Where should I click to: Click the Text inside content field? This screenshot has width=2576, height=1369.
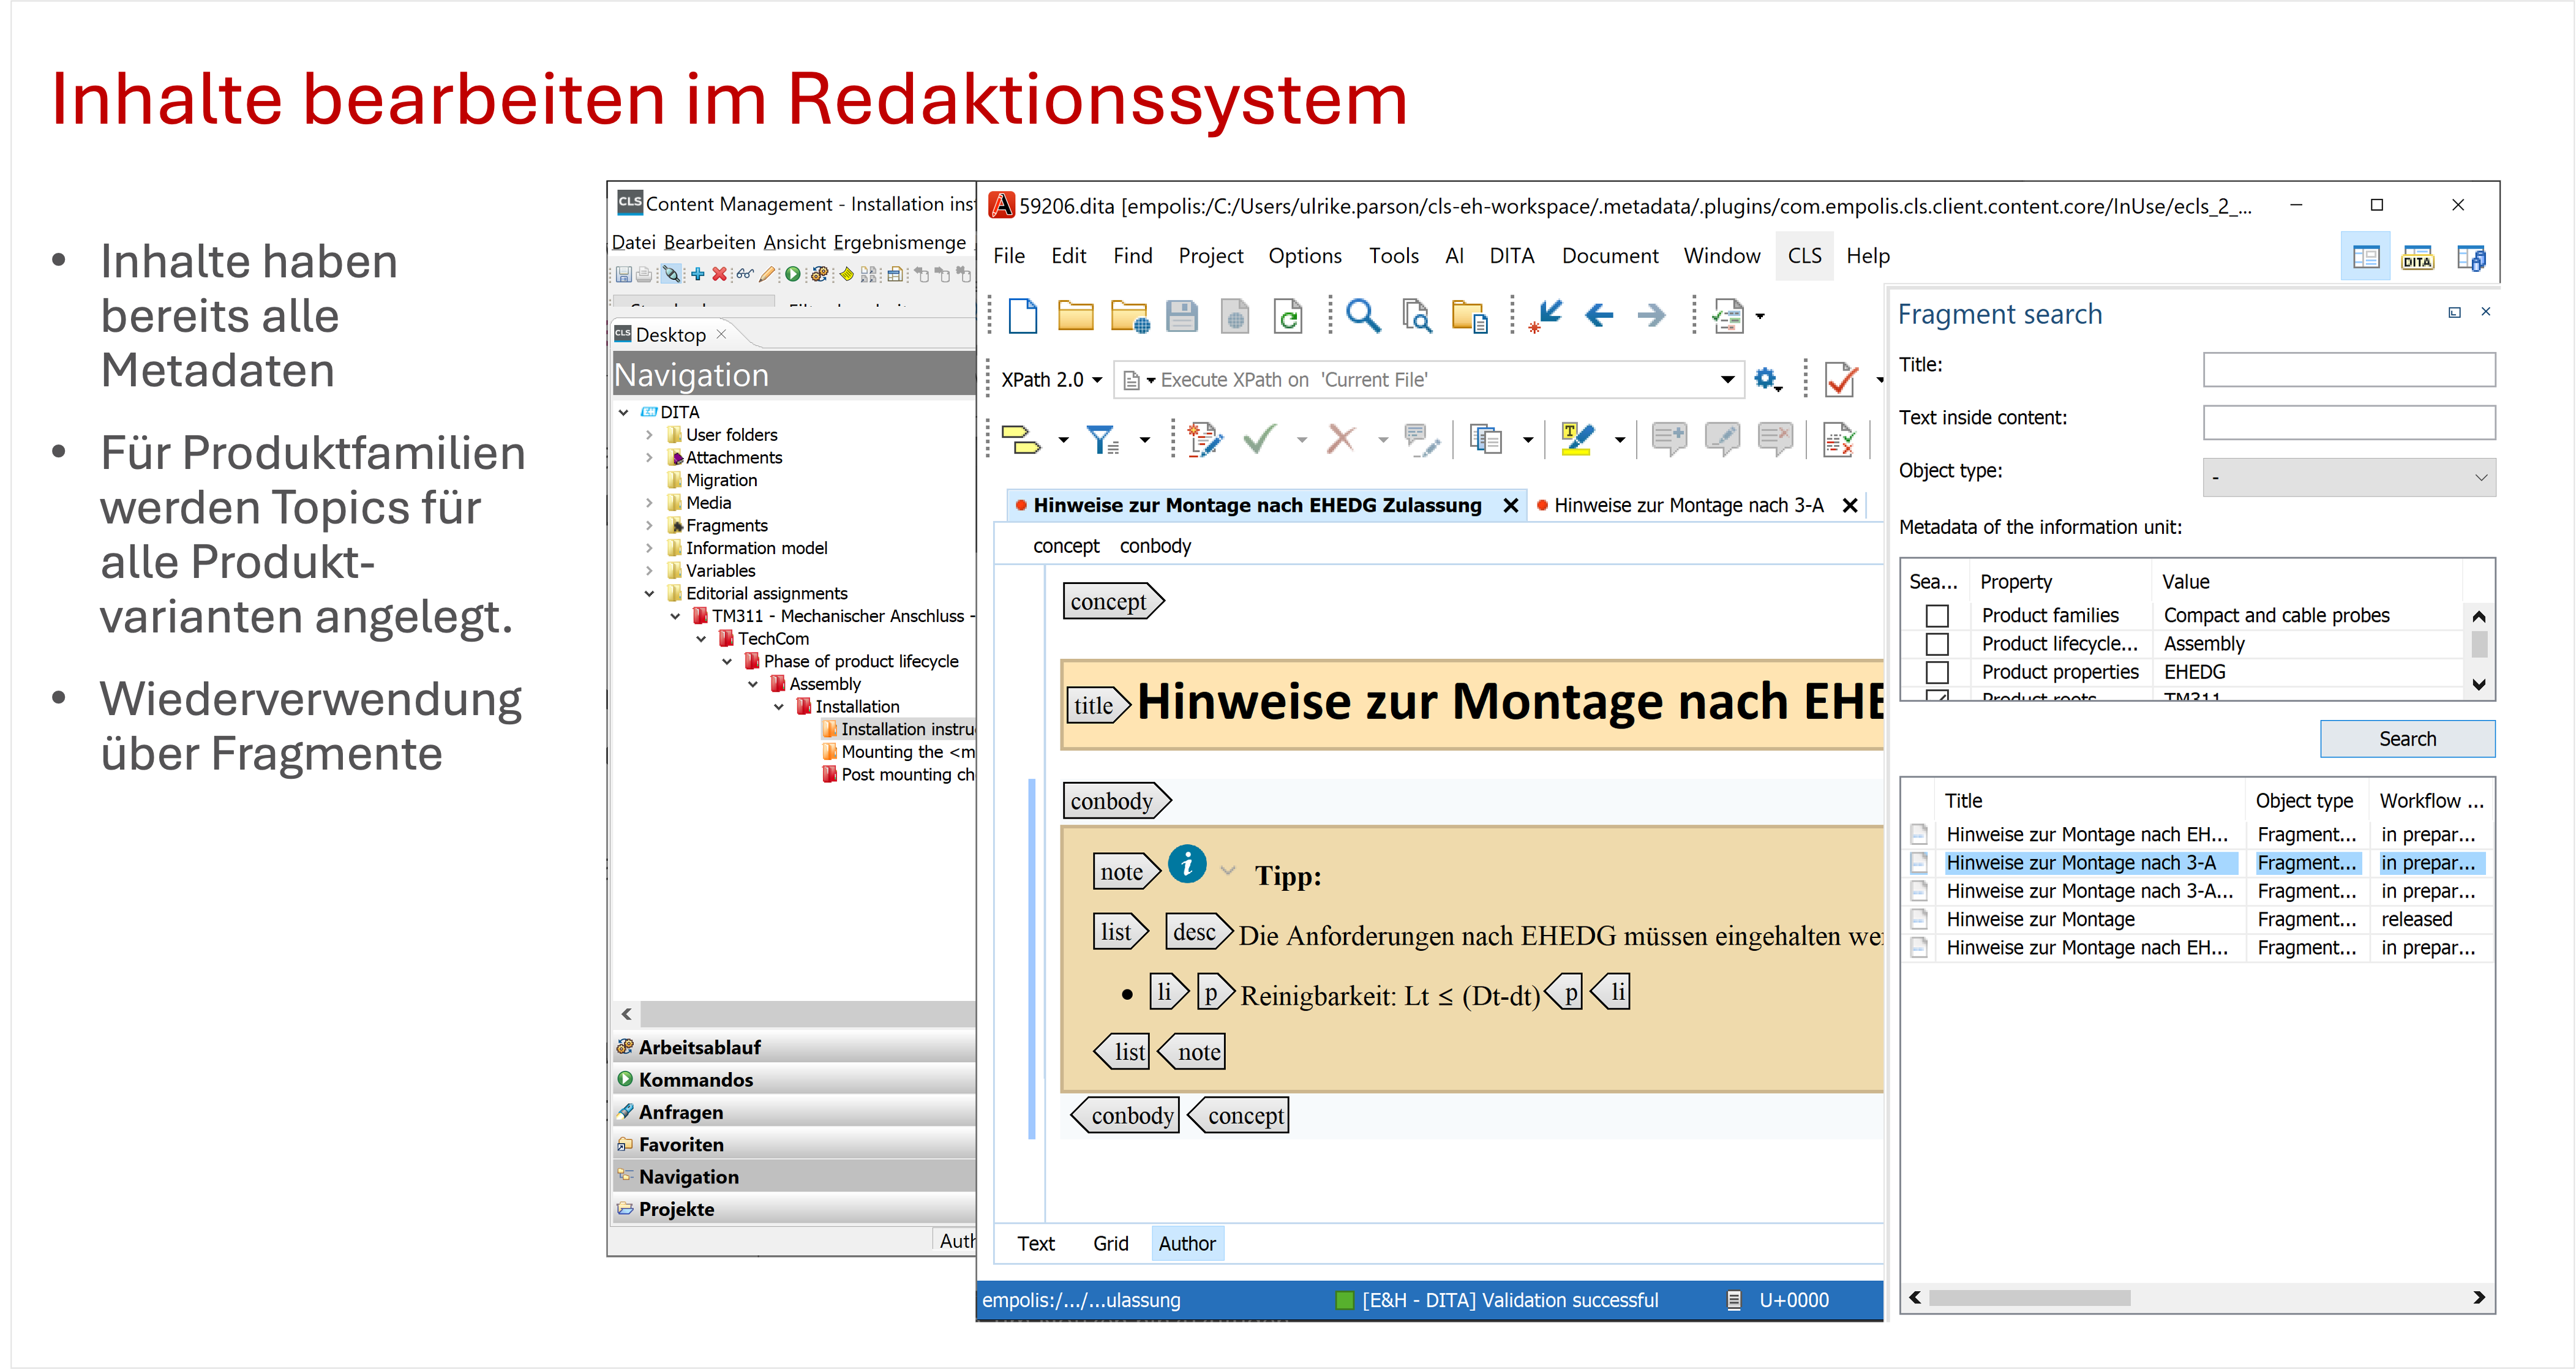(x=2348, y=422)
